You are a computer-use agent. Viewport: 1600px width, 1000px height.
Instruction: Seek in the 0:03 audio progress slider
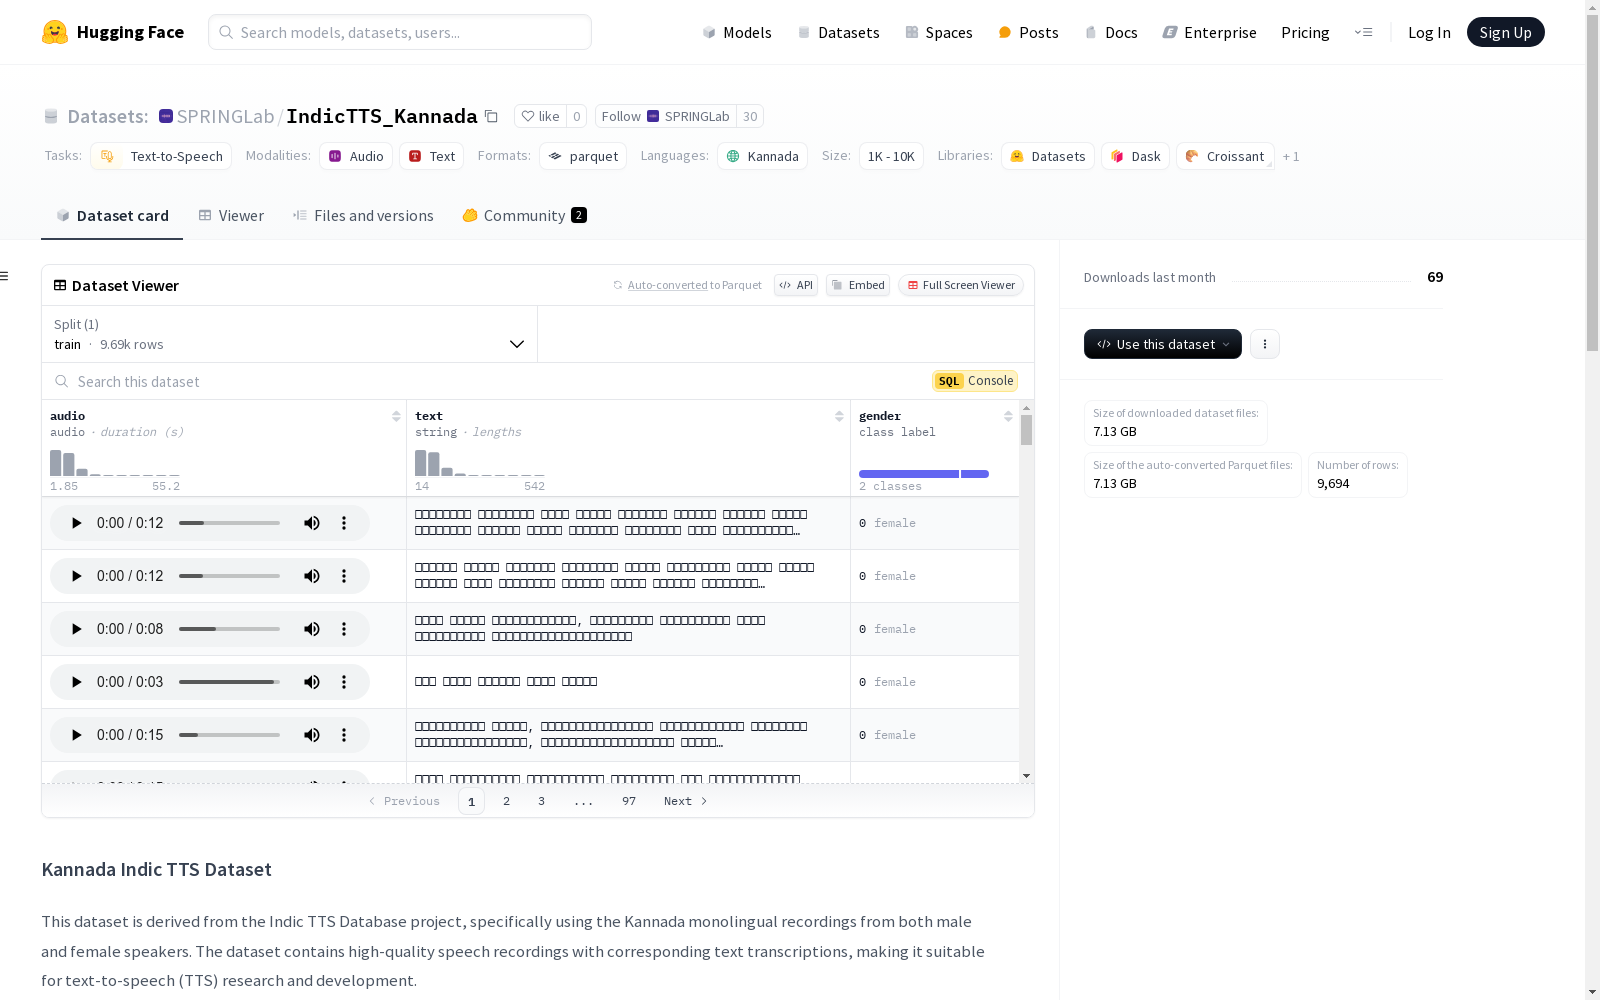coord(229,682)
